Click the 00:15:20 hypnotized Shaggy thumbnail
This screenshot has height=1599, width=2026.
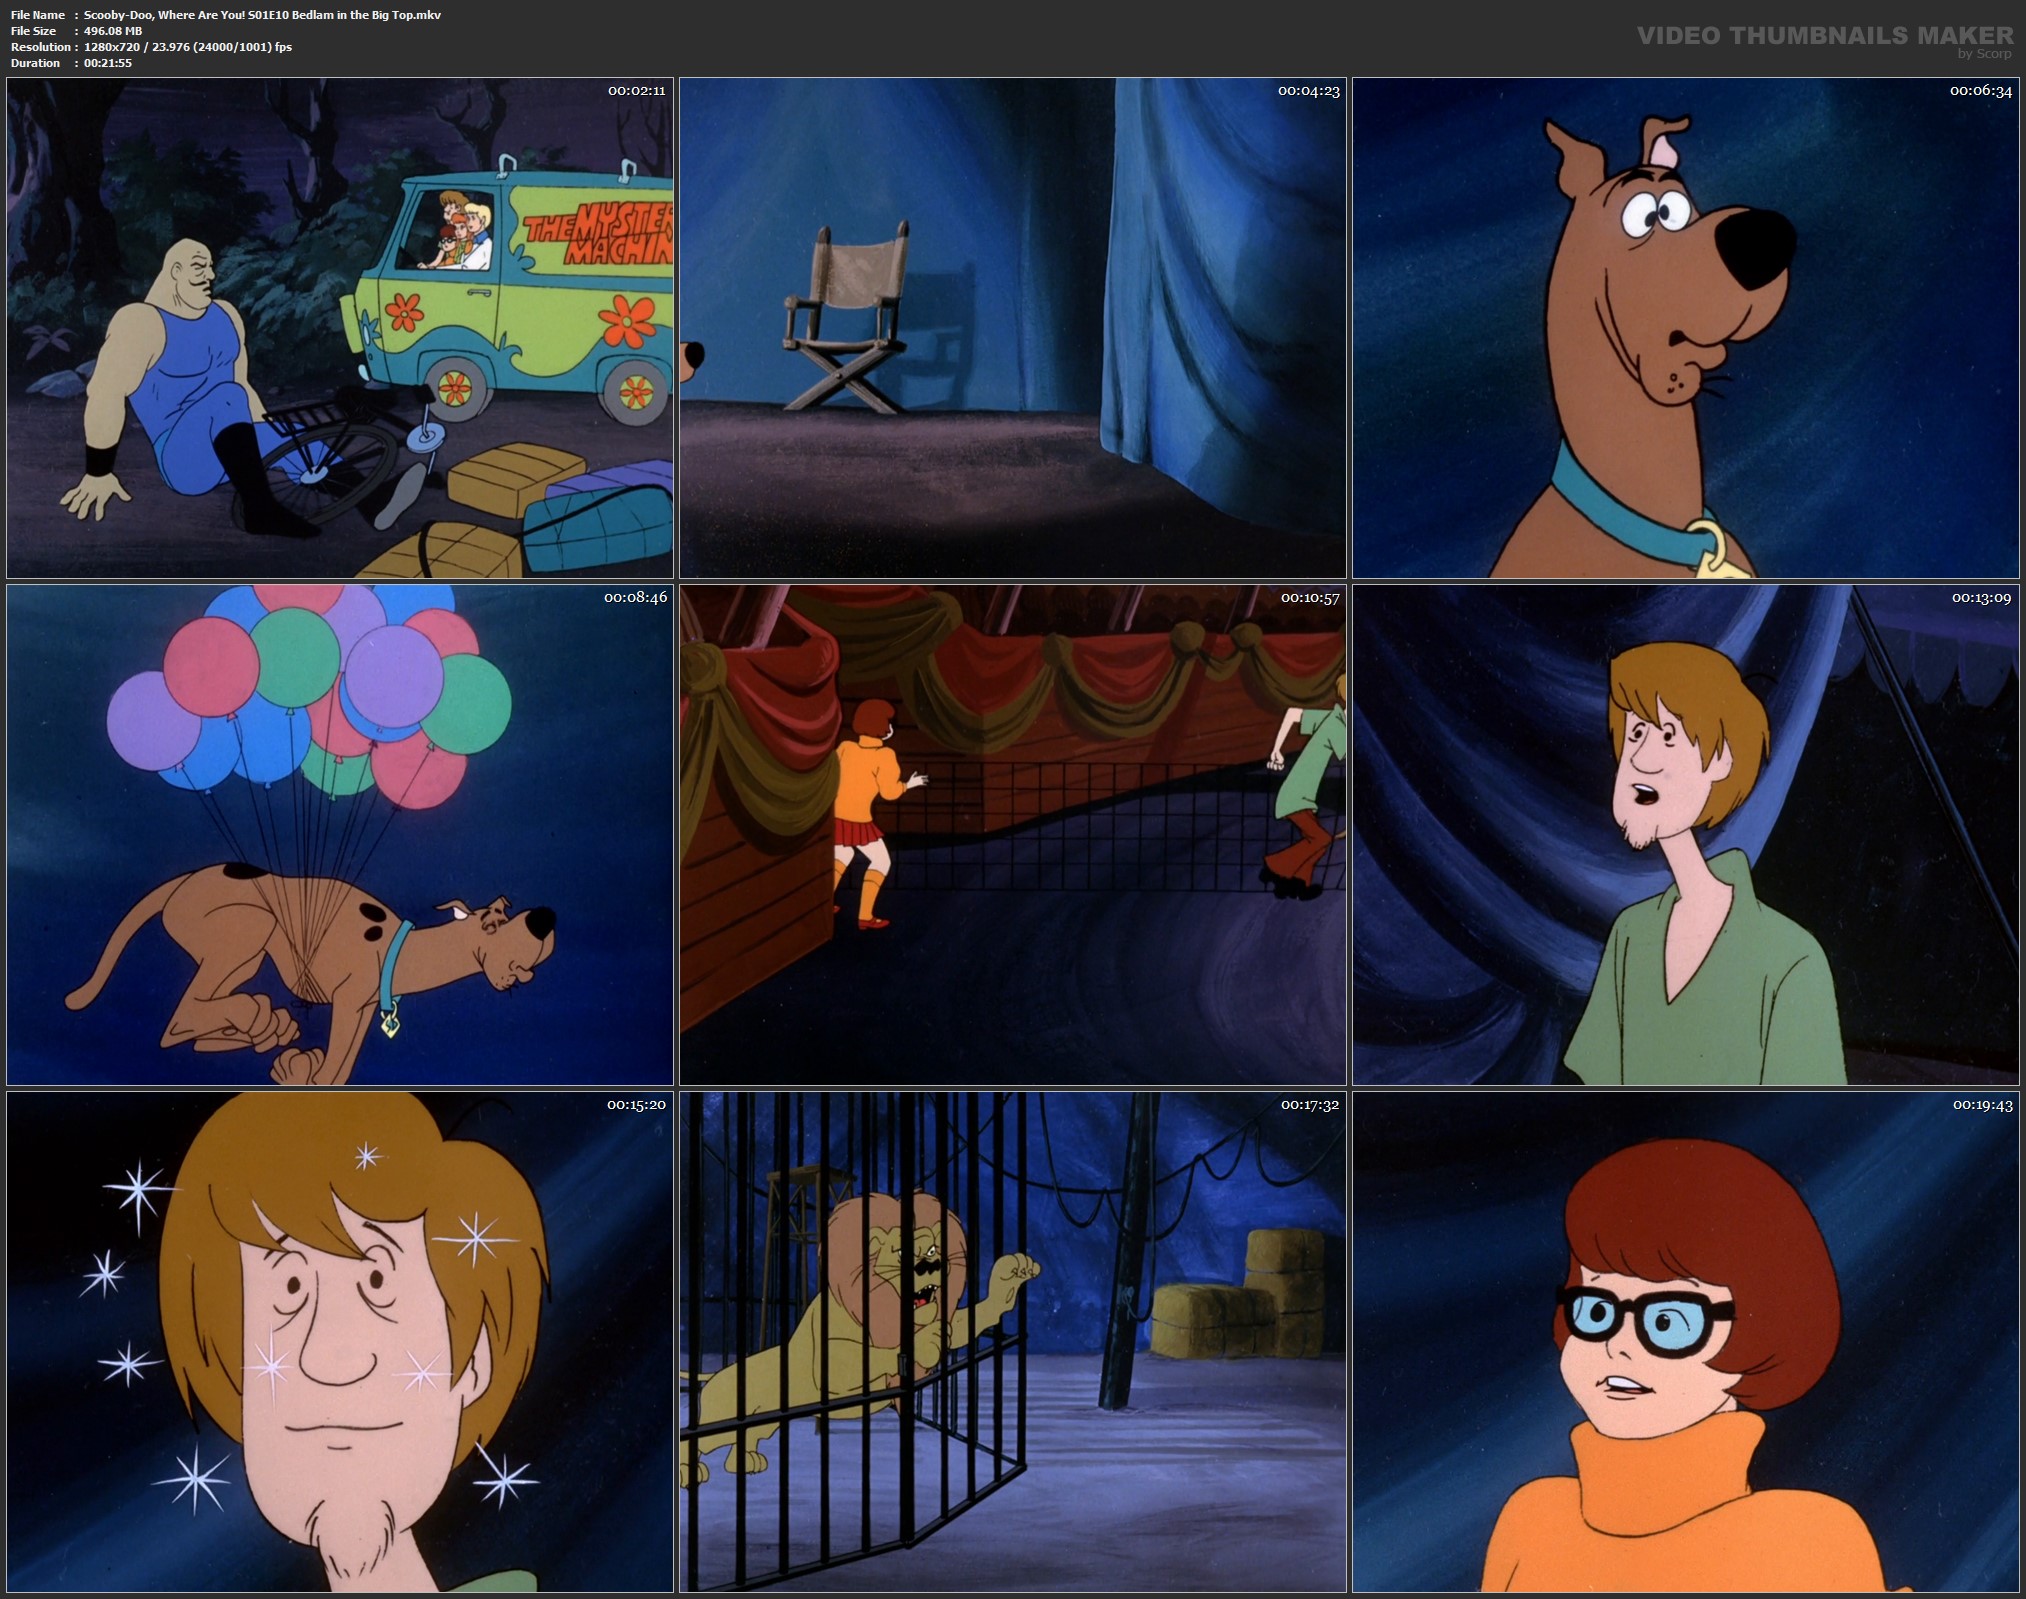pos(340,1342)
